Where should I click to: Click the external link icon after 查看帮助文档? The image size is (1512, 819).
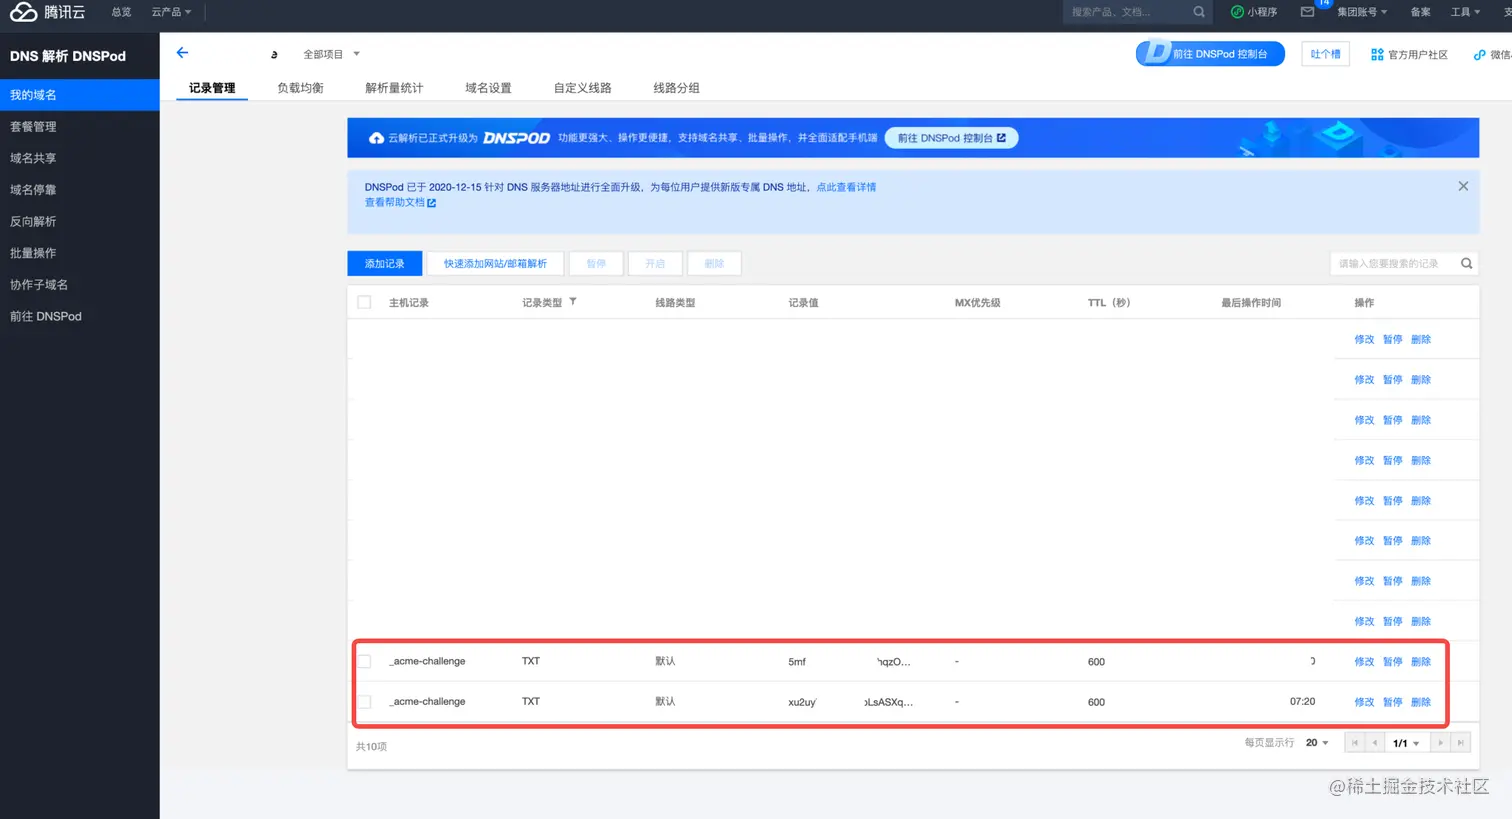(x=432, y=203)
